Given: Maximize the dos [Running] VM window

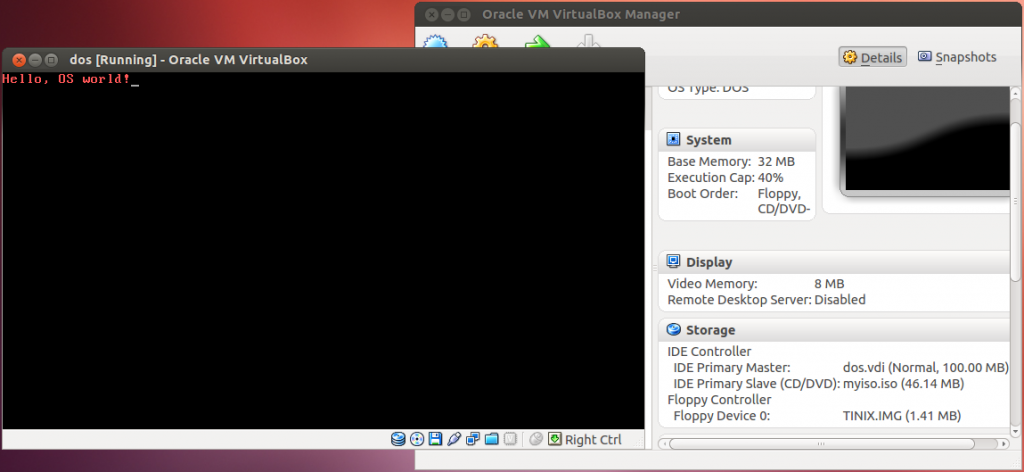Looking at the screenshot, I should click(50, 60).
